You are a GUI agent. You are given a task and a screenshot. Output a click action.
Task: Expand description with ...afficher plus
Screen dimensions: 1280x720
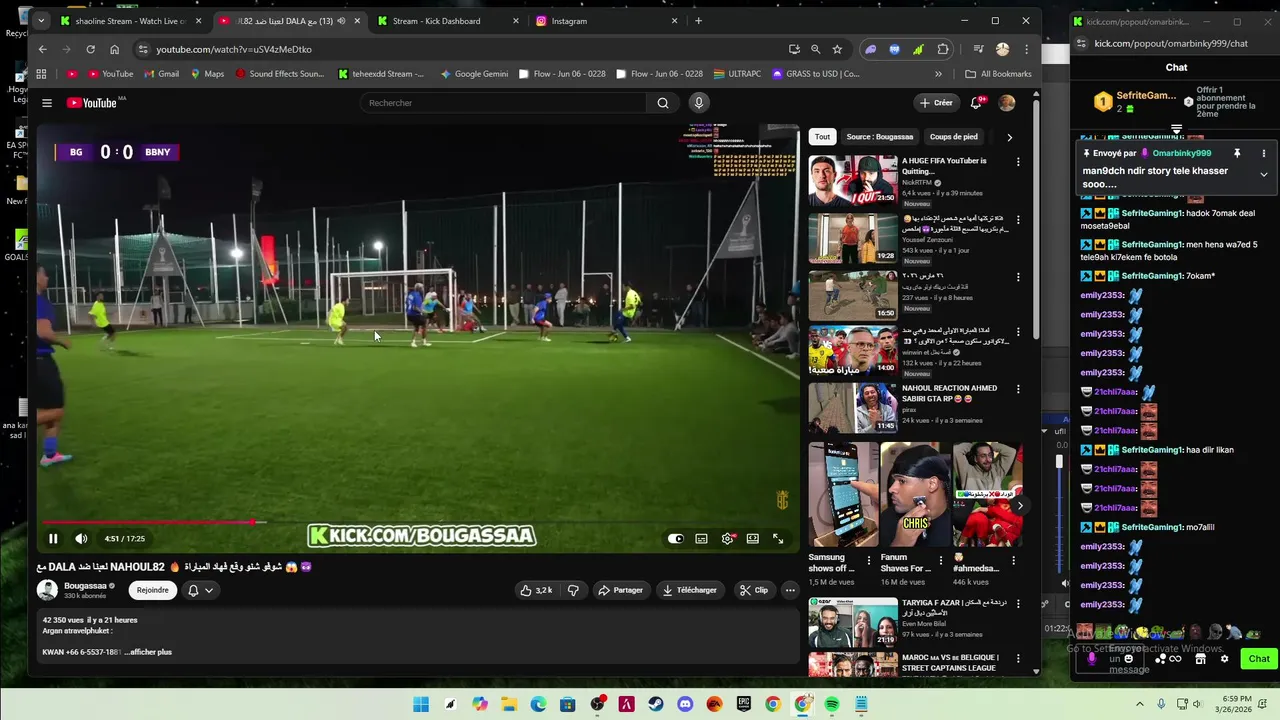point(148,652)
